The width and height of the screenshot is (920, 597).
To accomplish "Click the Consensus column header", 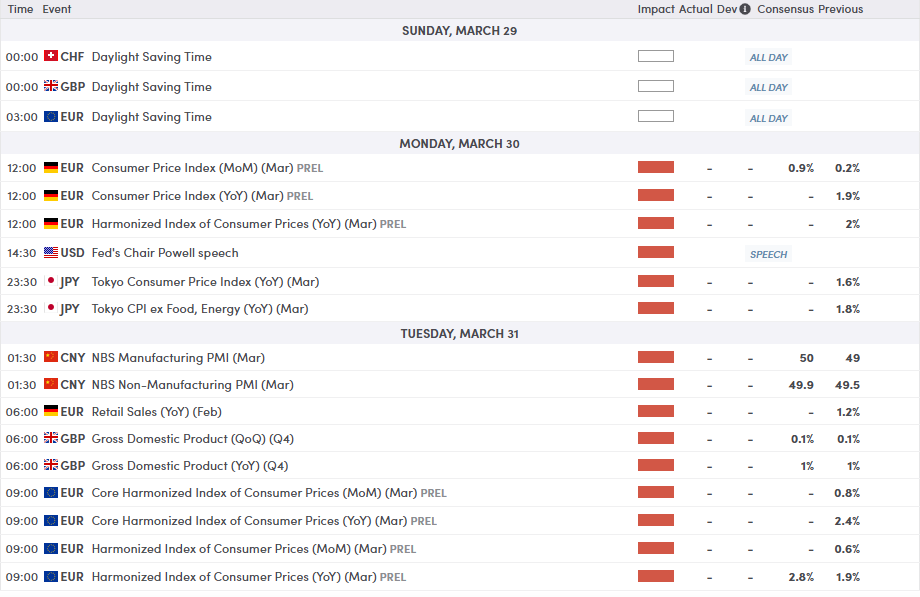I will 784,9.
